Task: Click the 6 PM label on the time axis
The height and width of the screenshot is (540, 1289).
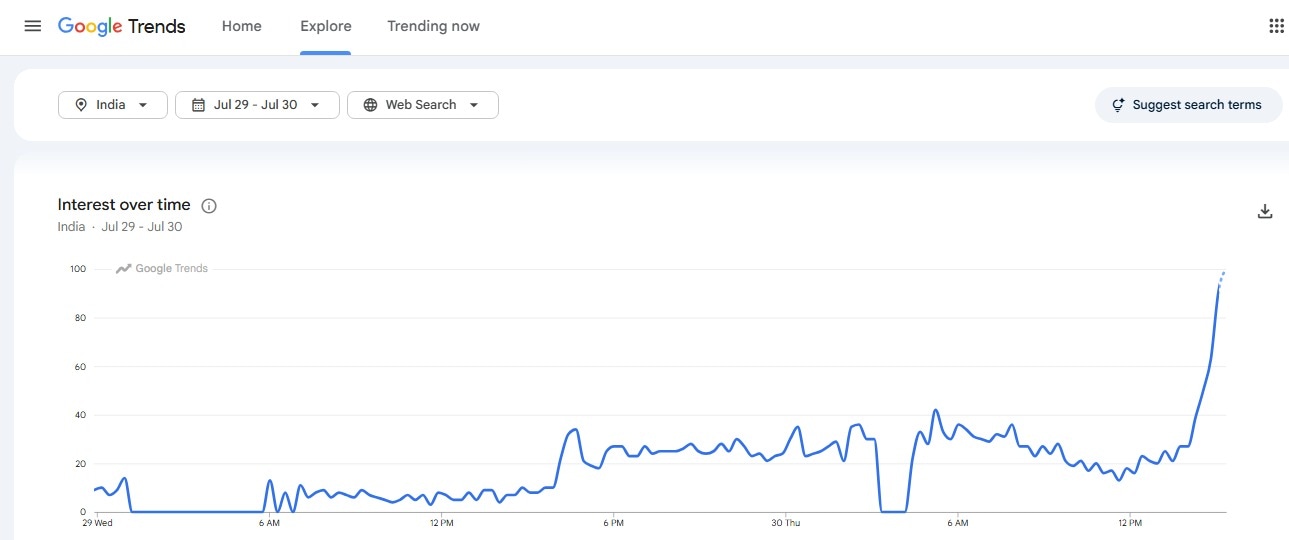Action: pos(614,523)
